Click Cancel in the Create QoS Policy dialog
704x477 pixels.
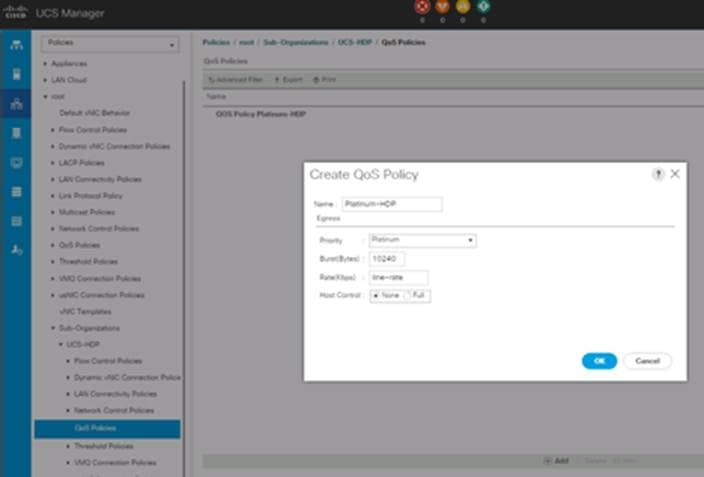coord(647,361)
